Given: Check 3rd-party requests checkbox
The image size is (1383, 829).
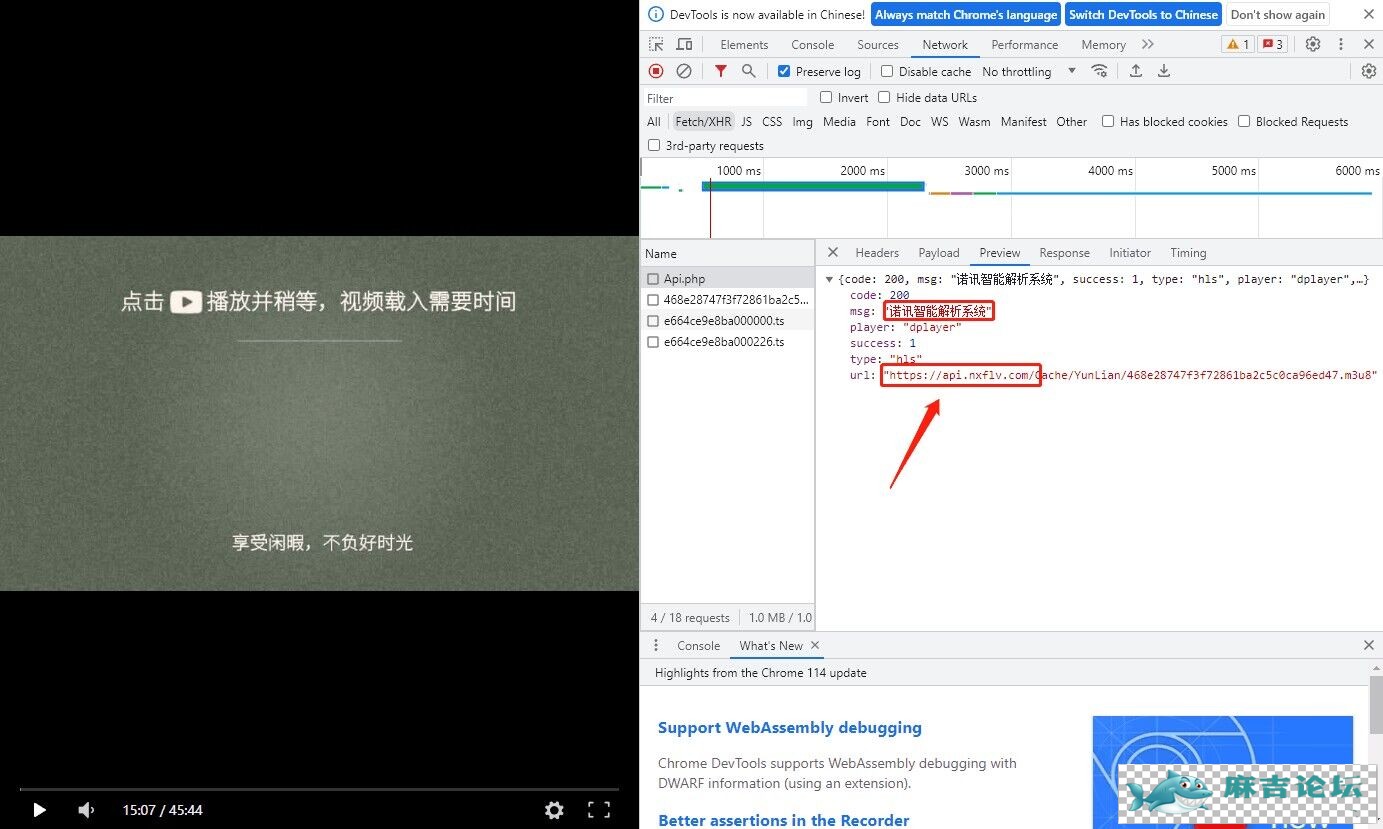Looking at the screenshot, I should tap(654, 145).
